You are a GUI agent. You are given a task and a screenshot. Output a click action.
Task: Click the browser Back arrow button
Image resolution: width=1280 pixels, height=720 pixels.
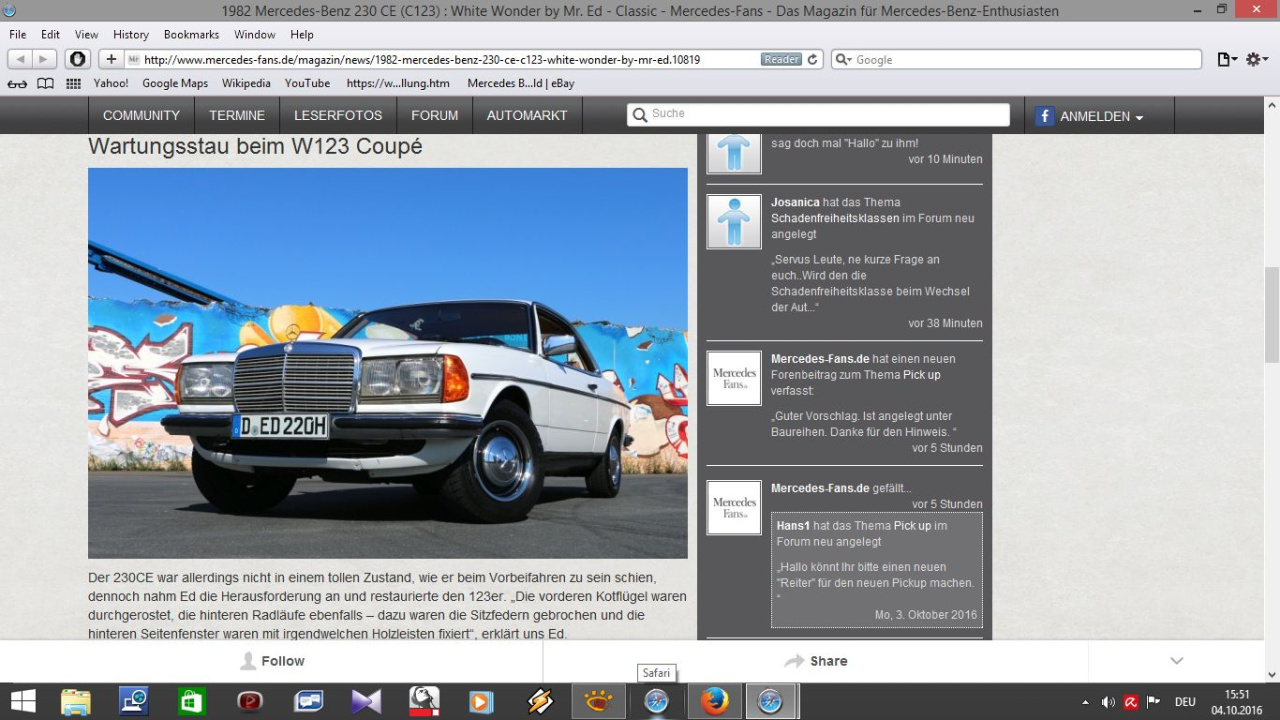coord(20,60)
